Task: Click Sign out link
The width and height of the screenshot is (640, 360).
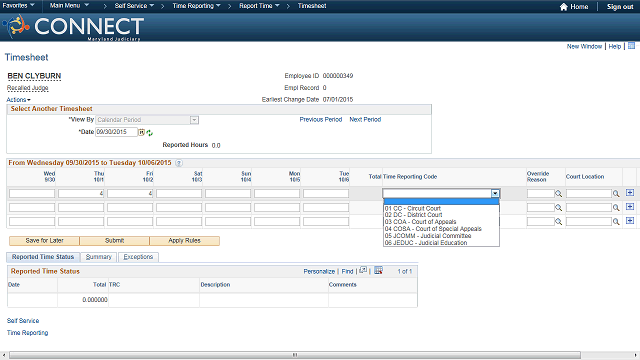Action: point(620,7)
